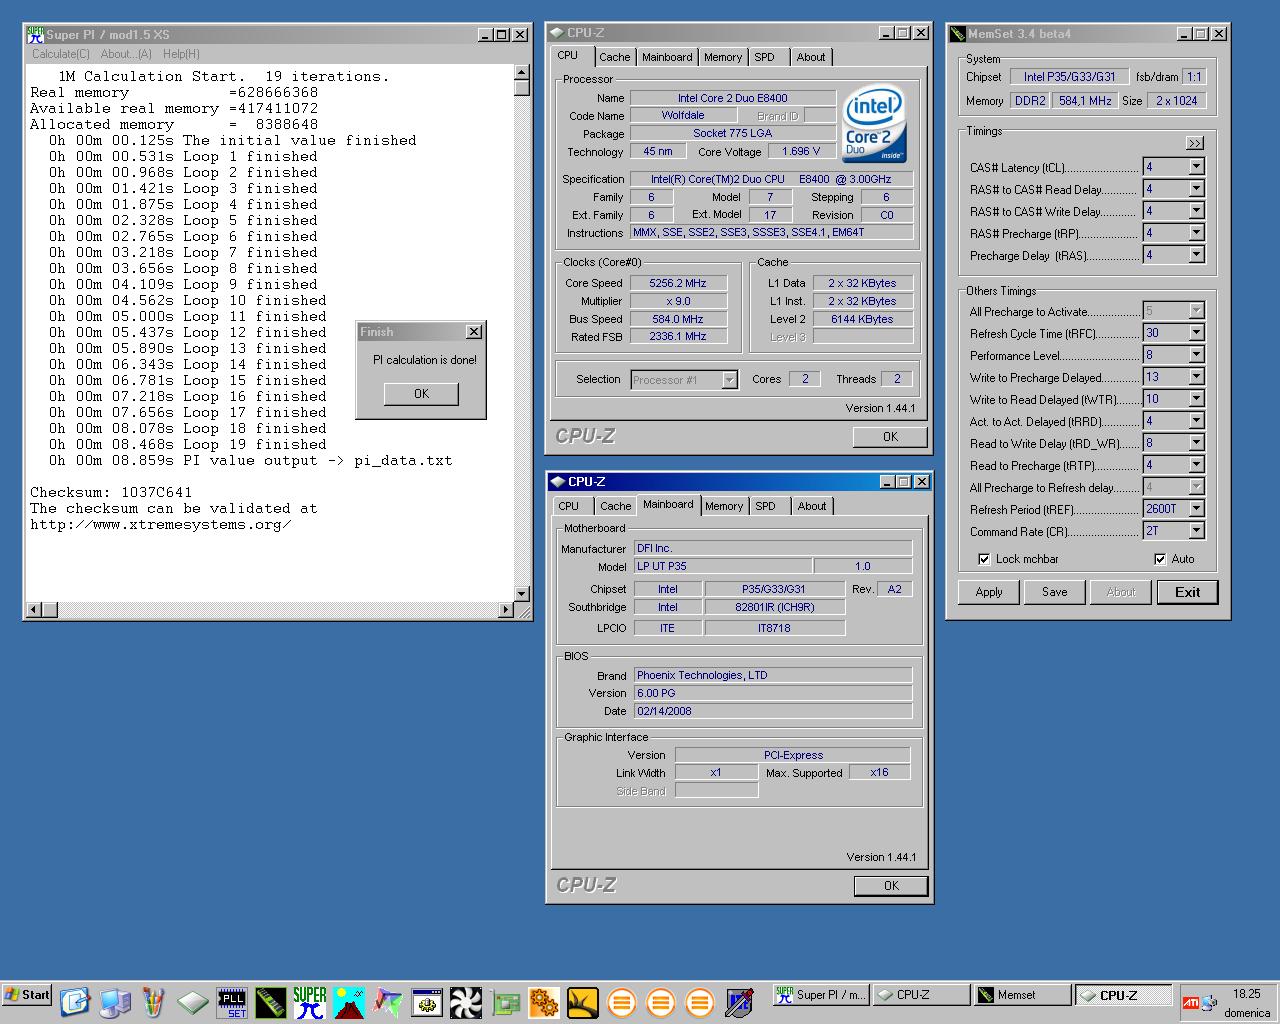This screenshot has height=1024, width=1280.
Task: Click the Save button in MemSet
Action: click(1055, 592)
